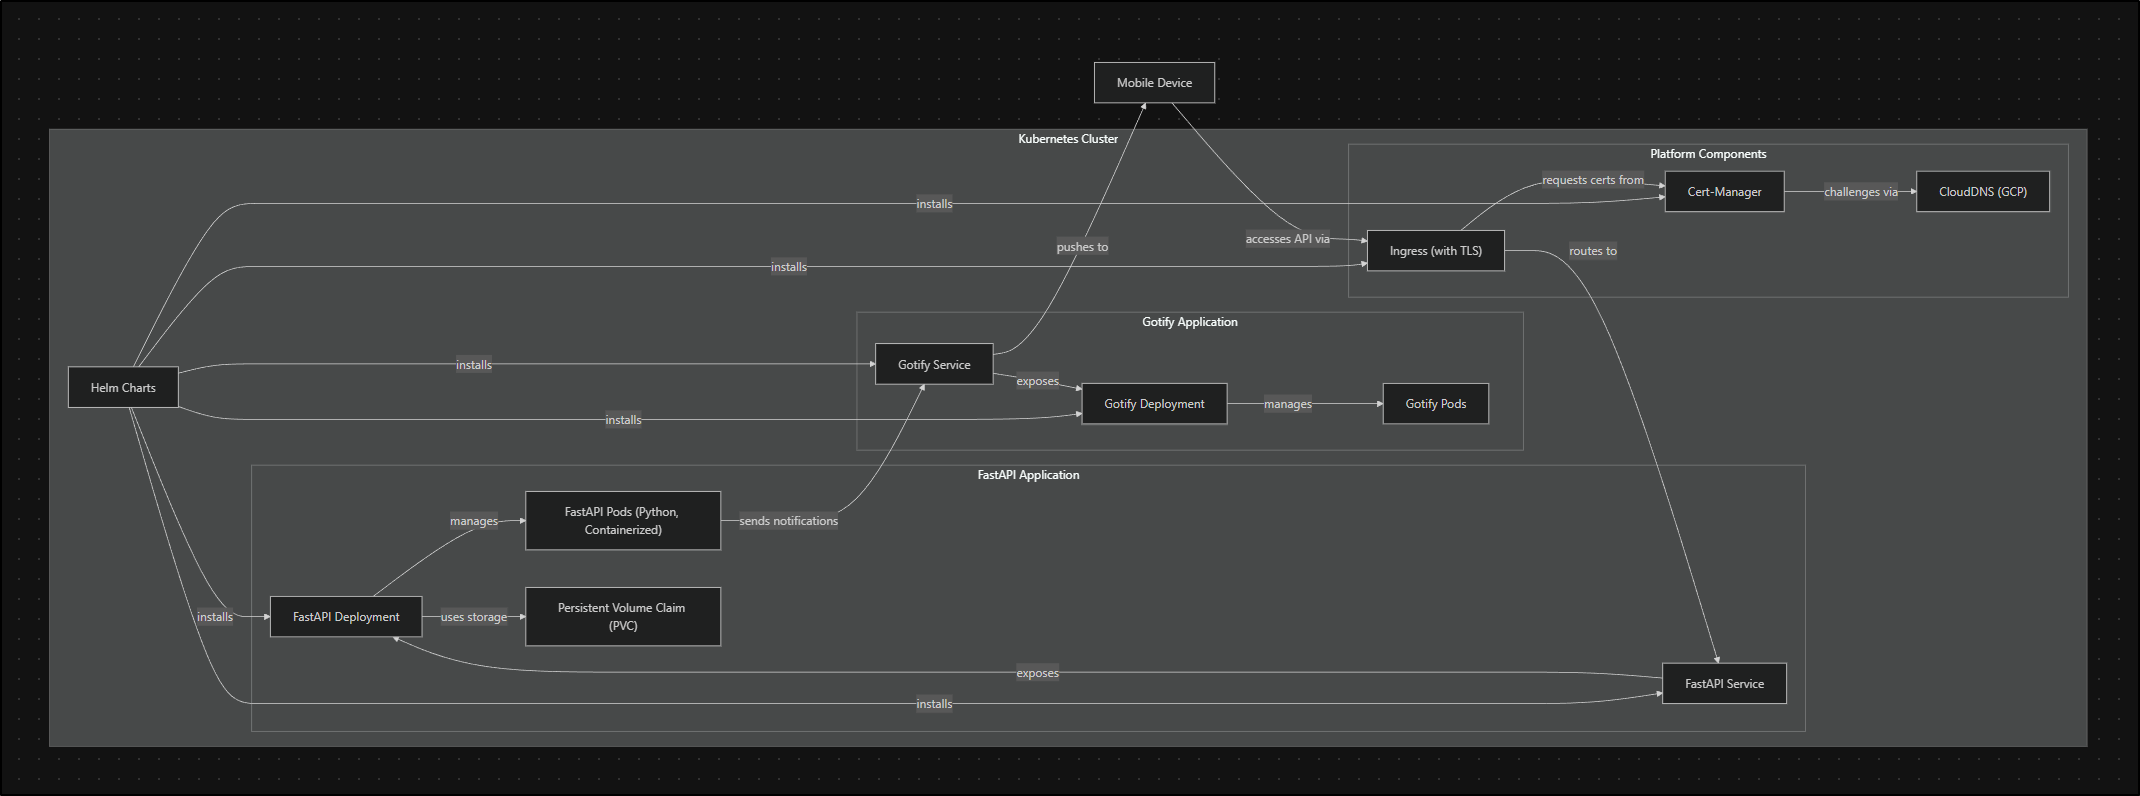The image size is (2140, 796).
Task: Select the CloudDNS (GCP) node
Action: [x=1982, y=192]
